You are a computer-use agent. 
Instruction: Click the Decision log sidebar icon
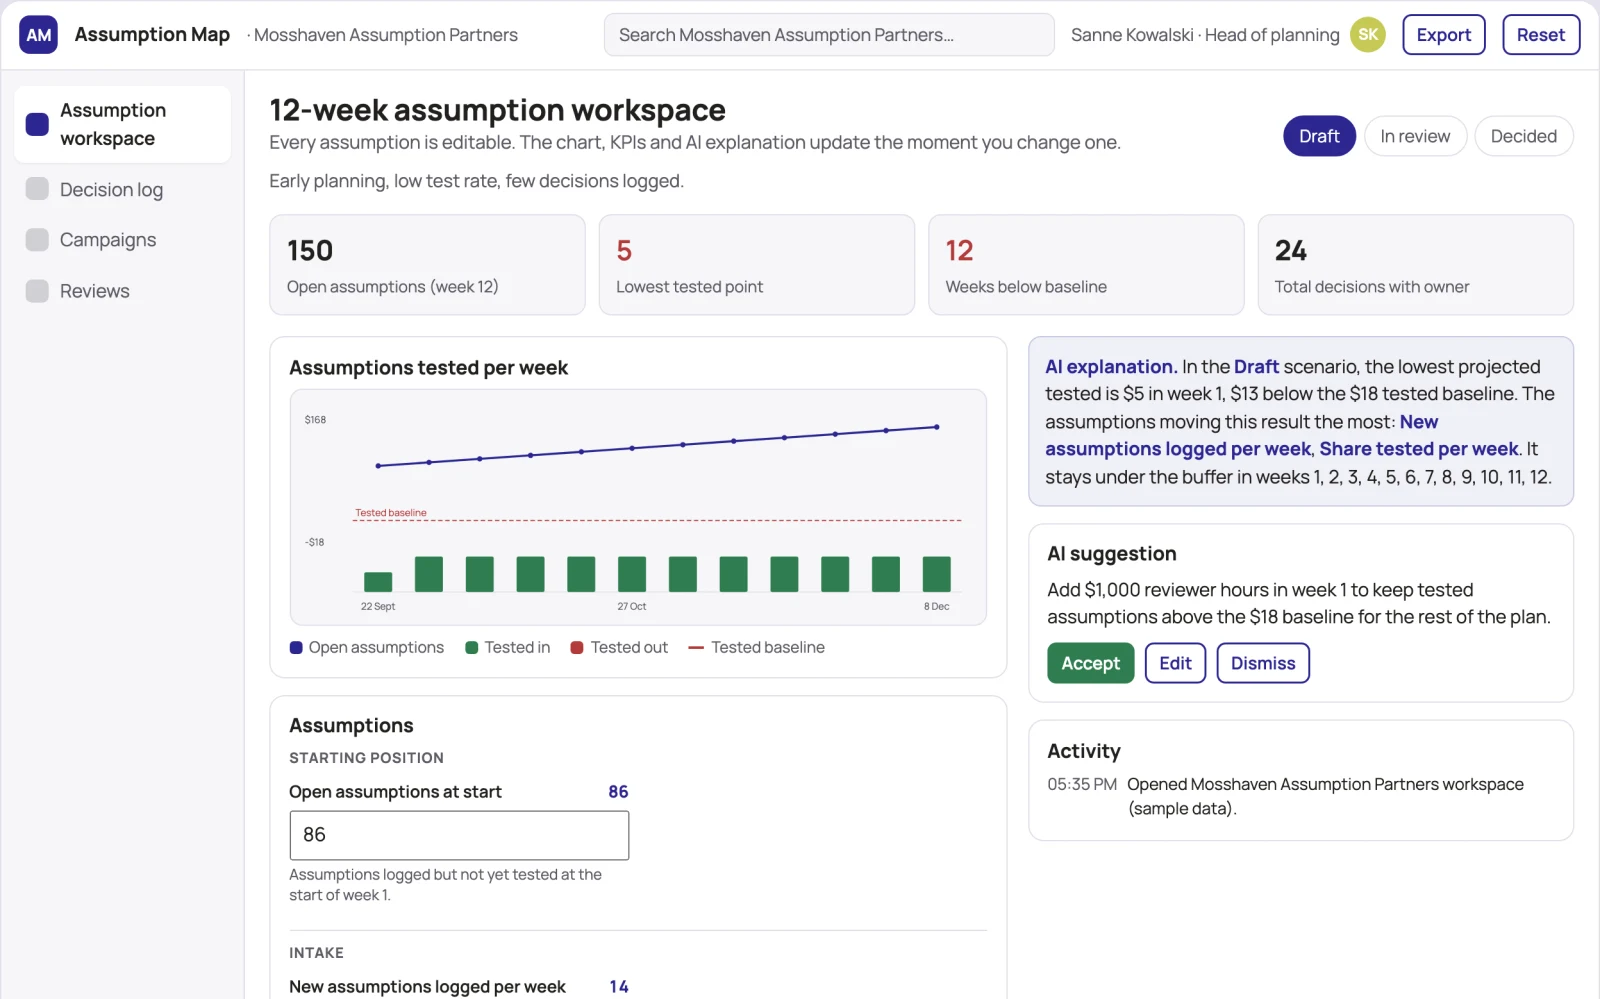point(37,189)
